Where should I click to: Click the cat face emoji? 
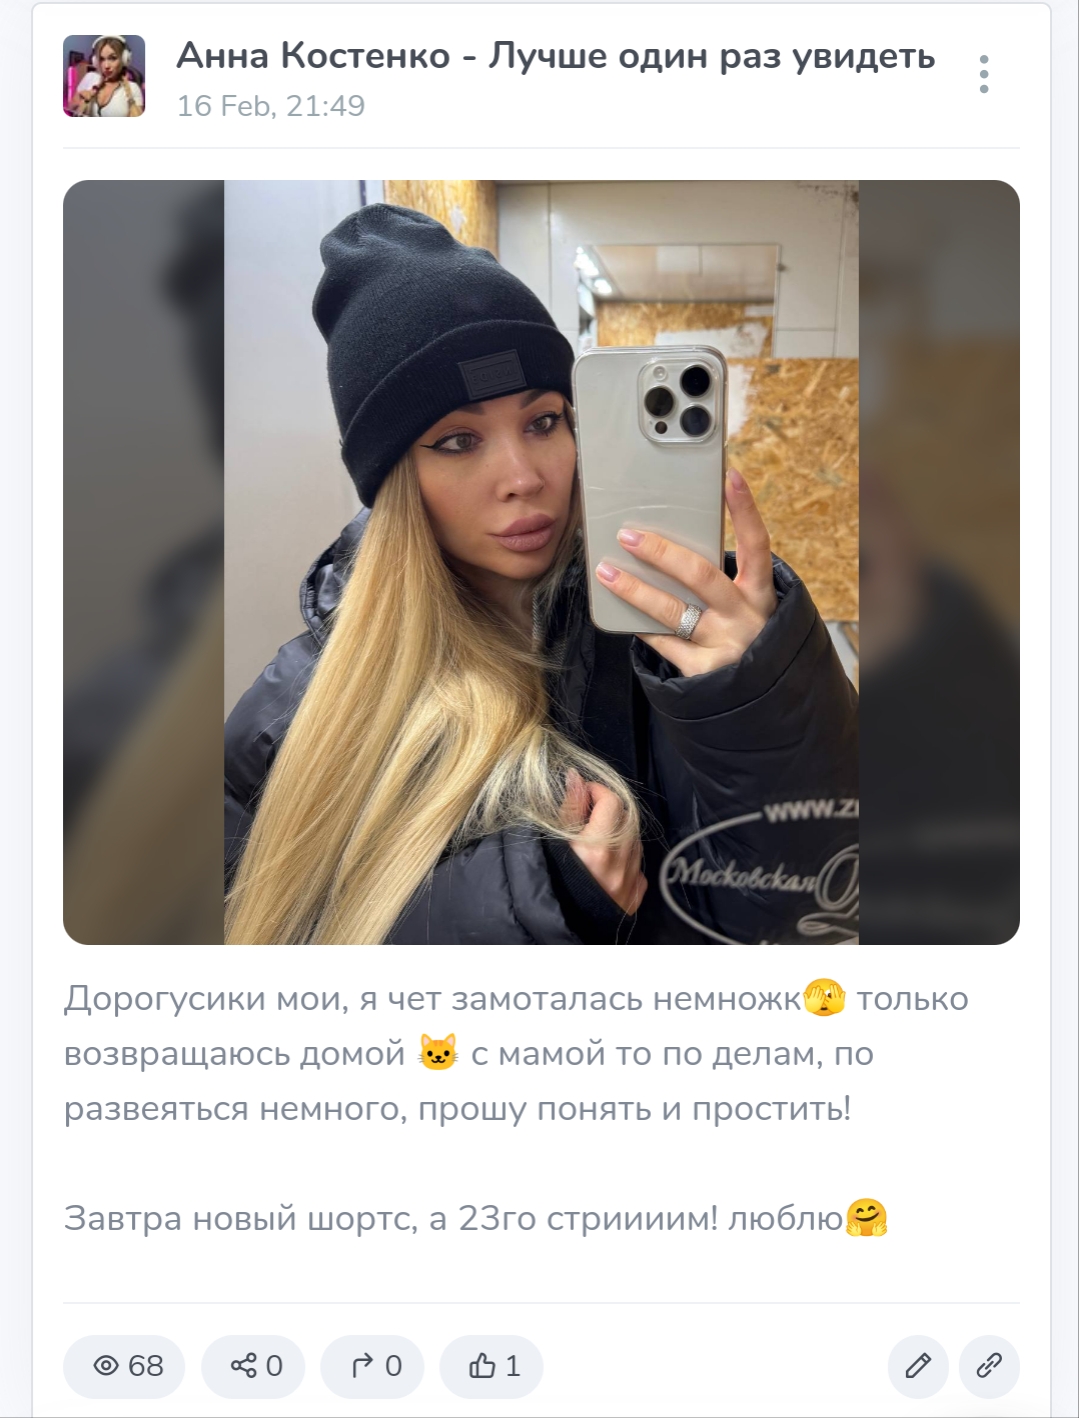(x=438, y=1052)
